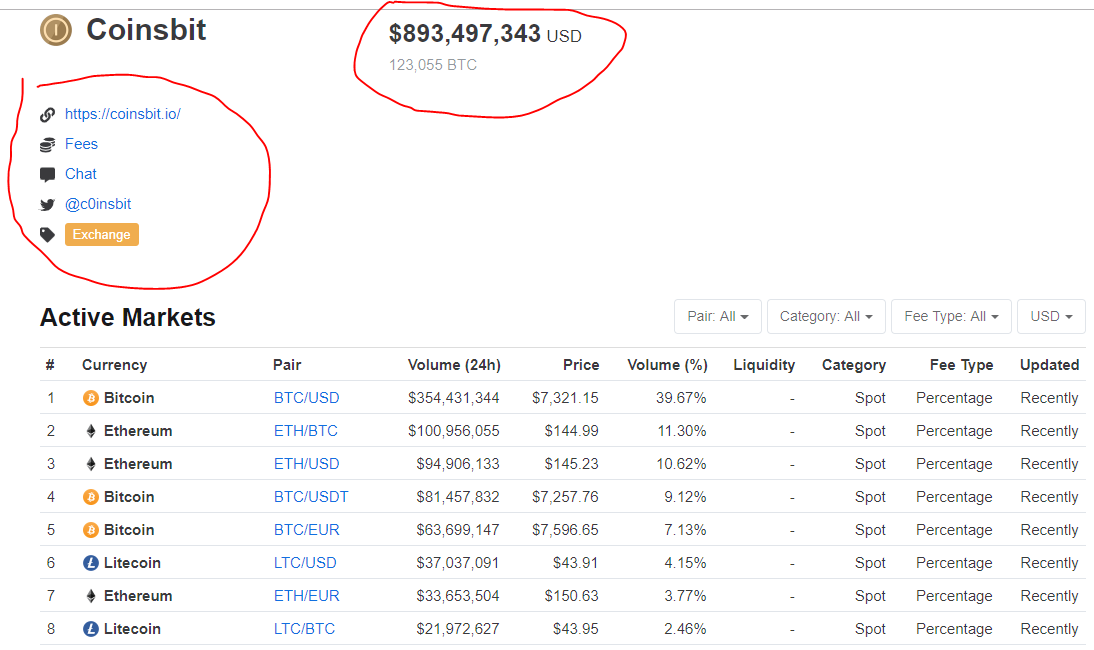The image size is (1094, 650).
Task: Click the Bitcoin icon in the BTC/USDT row
Action: click(x=91, y=497)
